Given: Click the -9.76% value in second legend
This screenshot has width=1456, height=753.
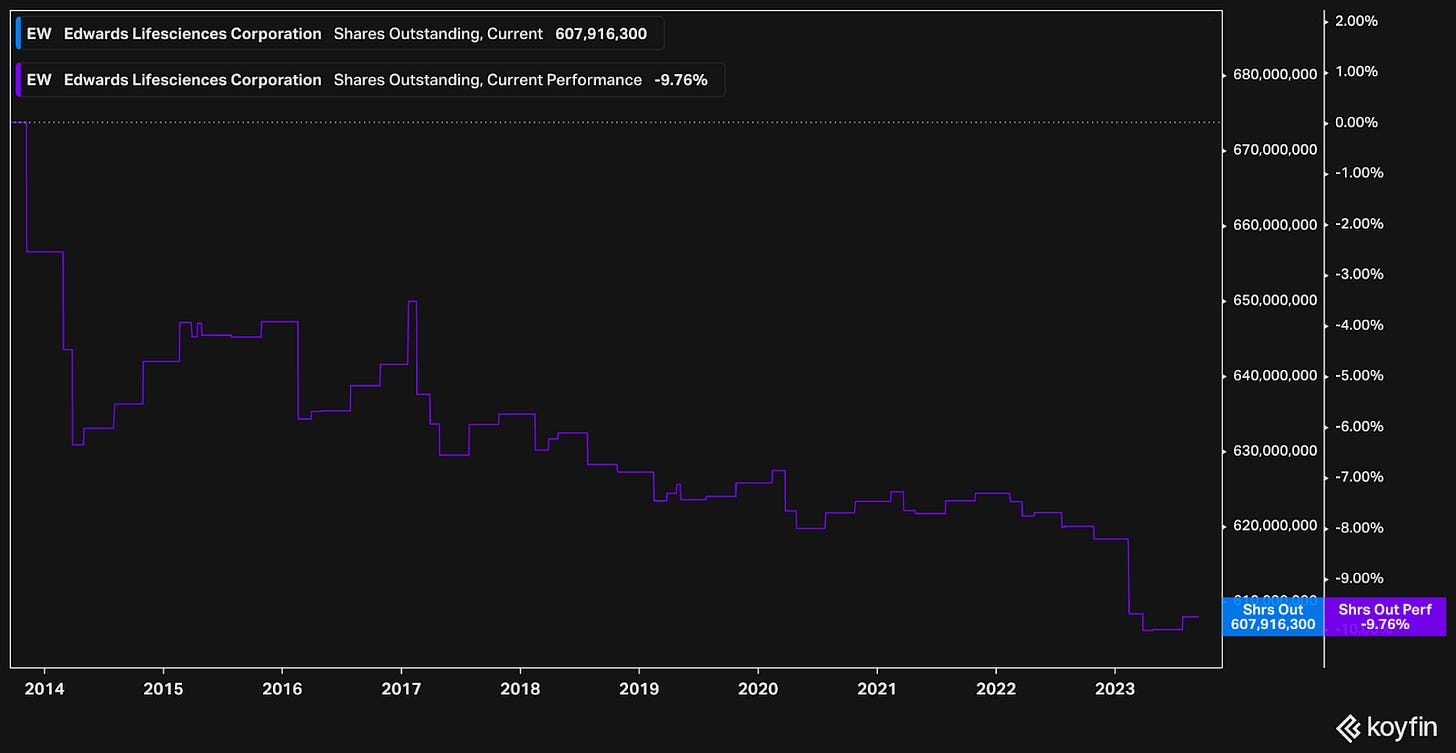Looking at the screenshot, I should [x=681, y=80].
